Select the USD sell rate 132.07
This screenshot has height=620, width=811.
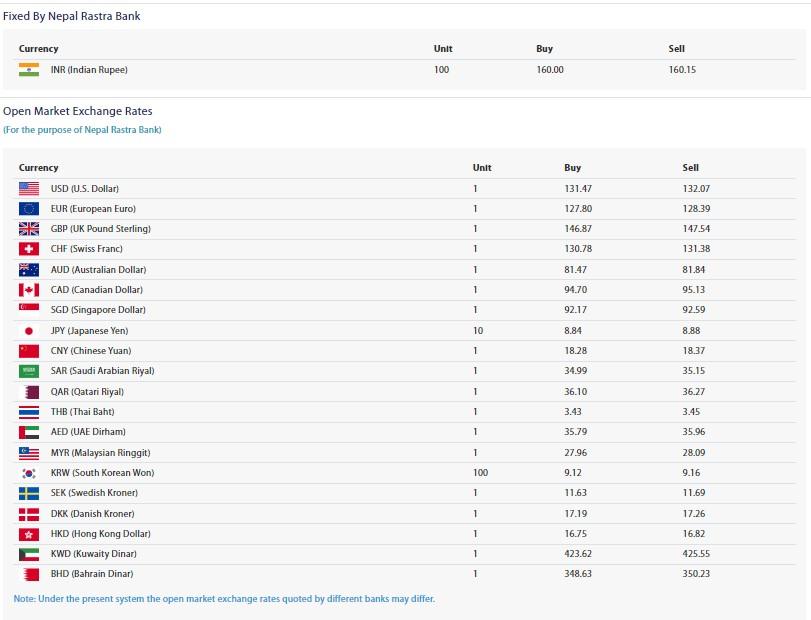[x=696, y=189]
